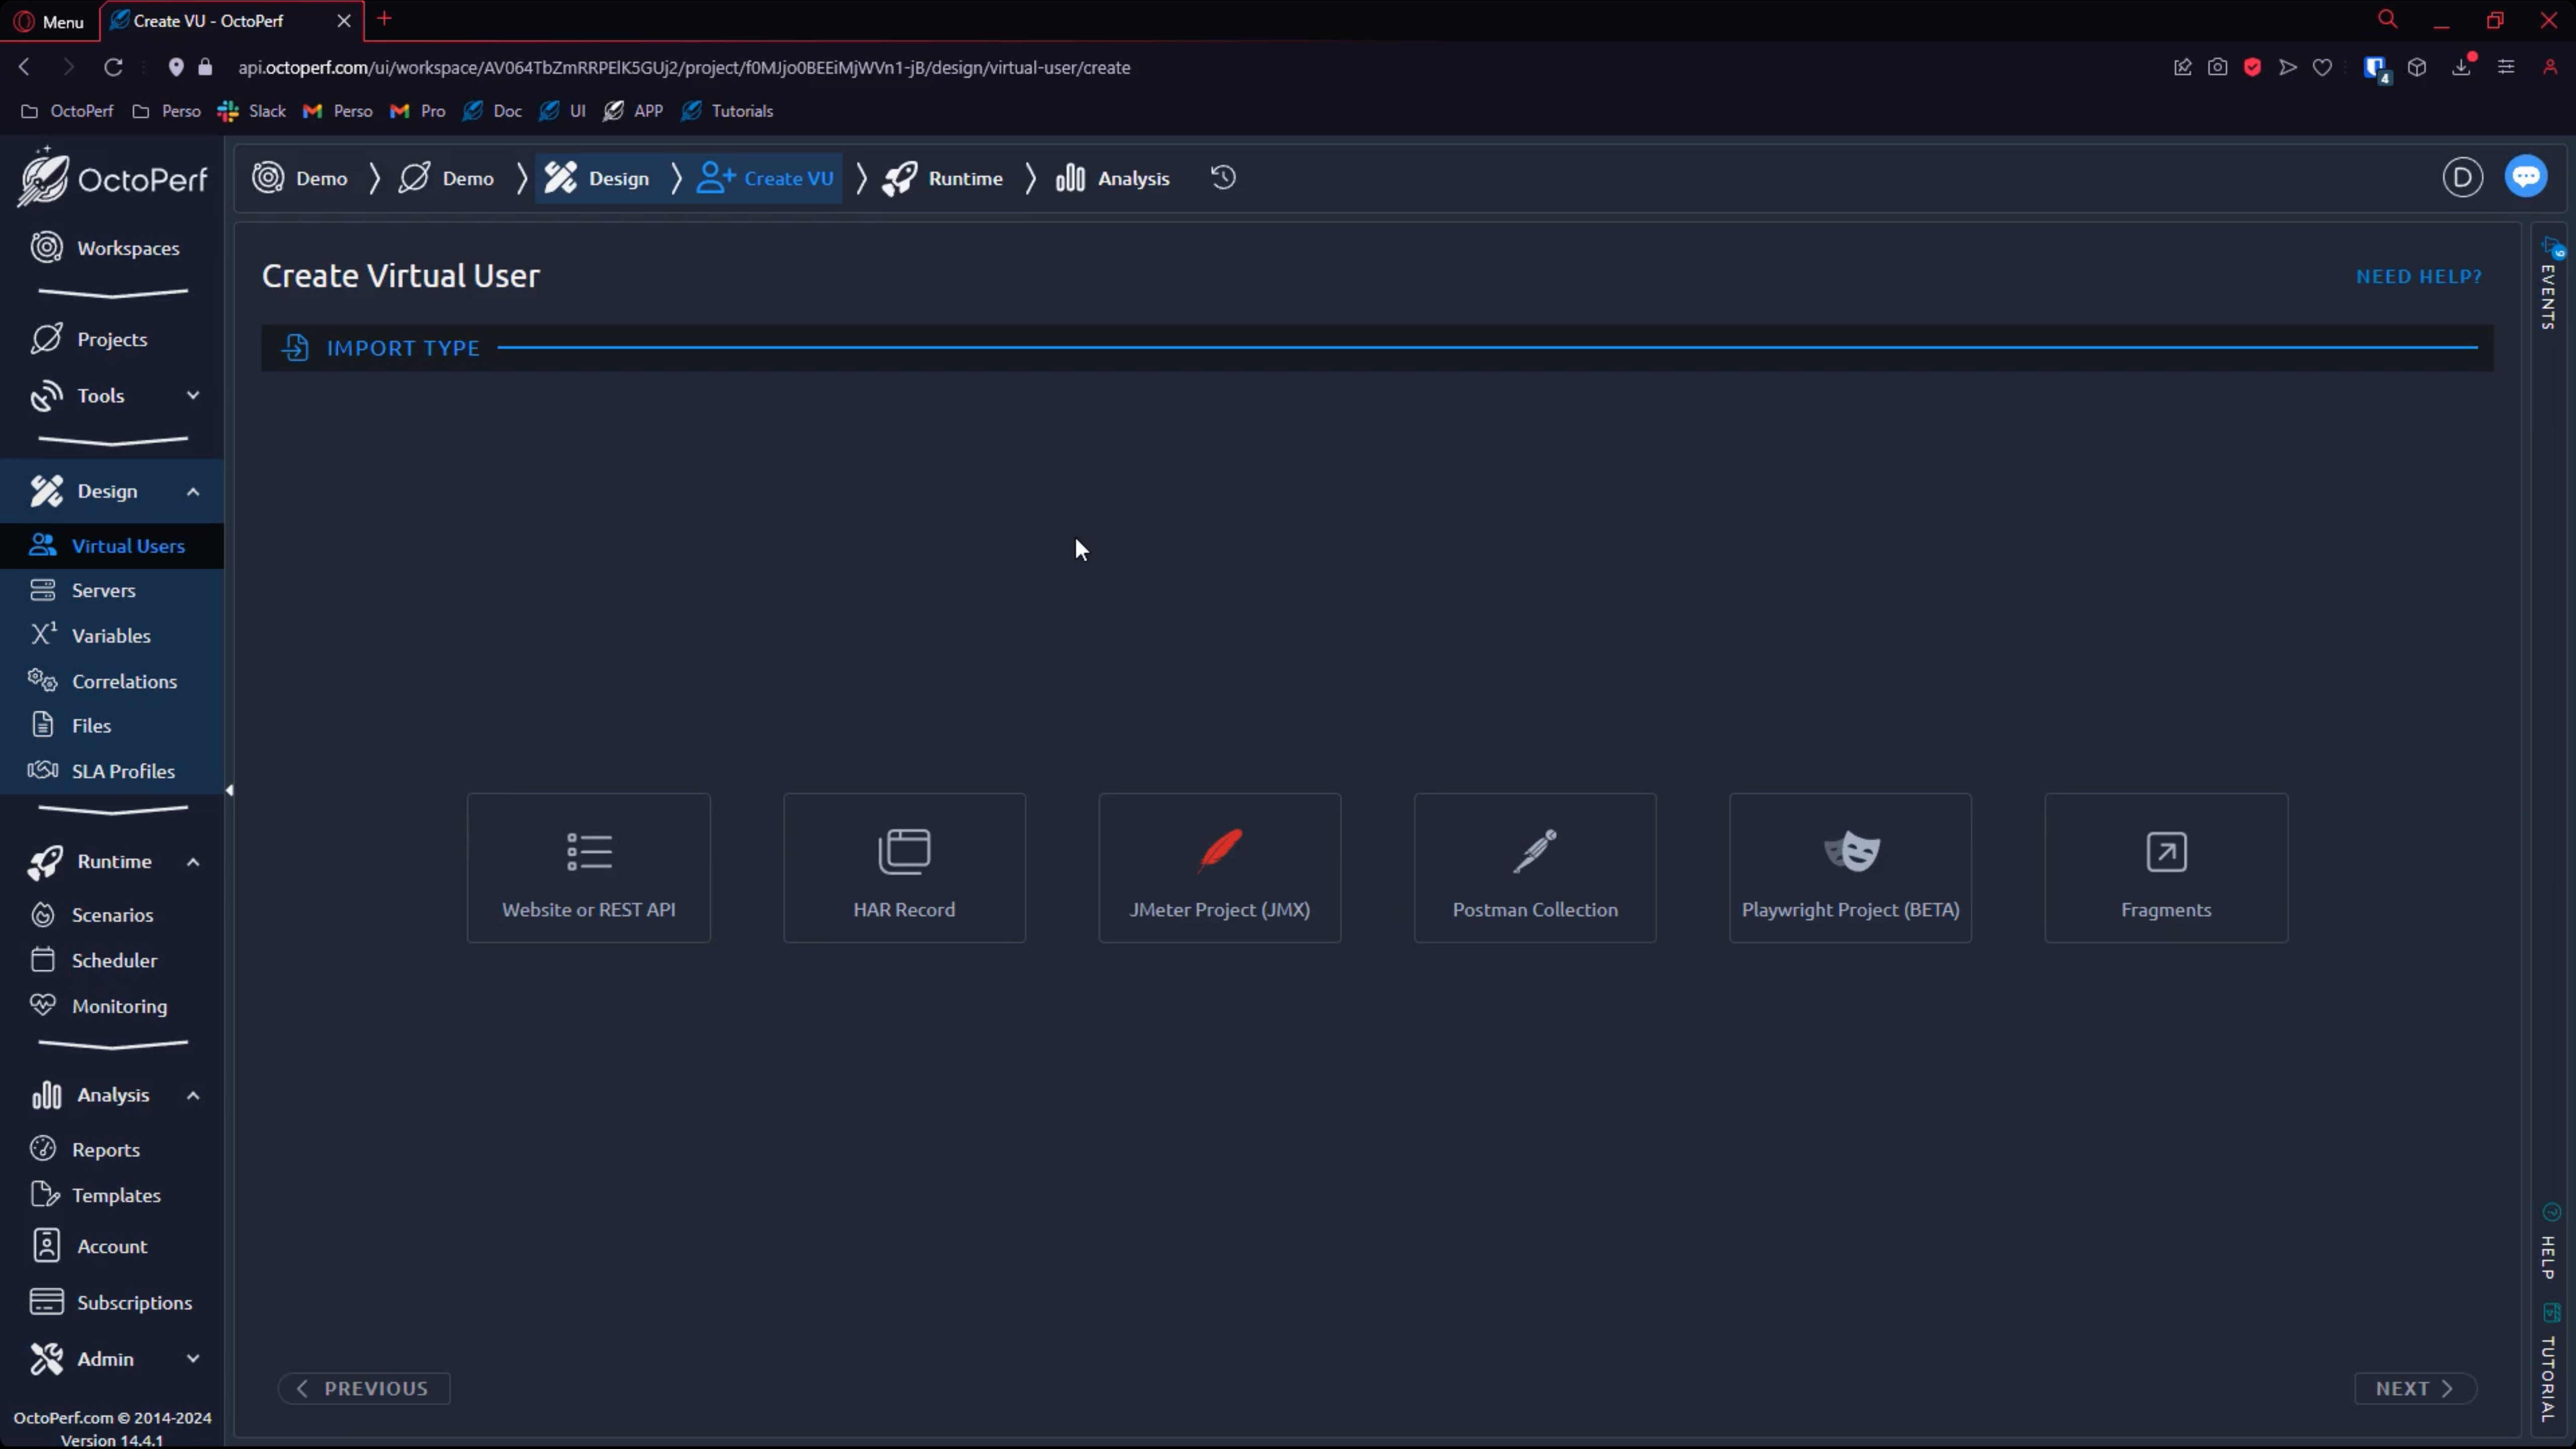Pick the JMeter Project (JMX) option
Image resolution: width=2576 pixels, height=1449 pixels.
[x=1219, y=867]
